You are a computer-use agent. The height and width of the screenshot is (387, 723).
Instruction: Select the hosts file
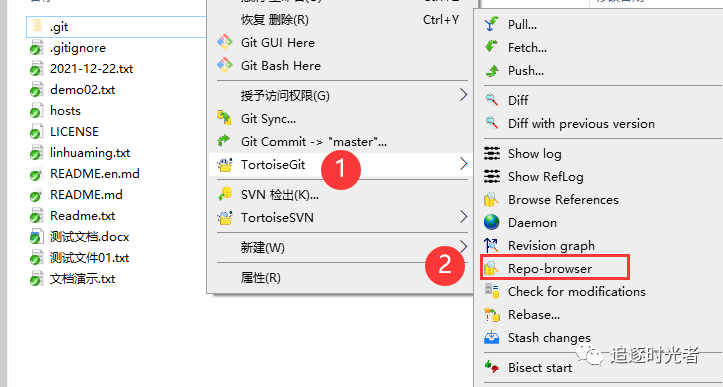pos(65,111)
